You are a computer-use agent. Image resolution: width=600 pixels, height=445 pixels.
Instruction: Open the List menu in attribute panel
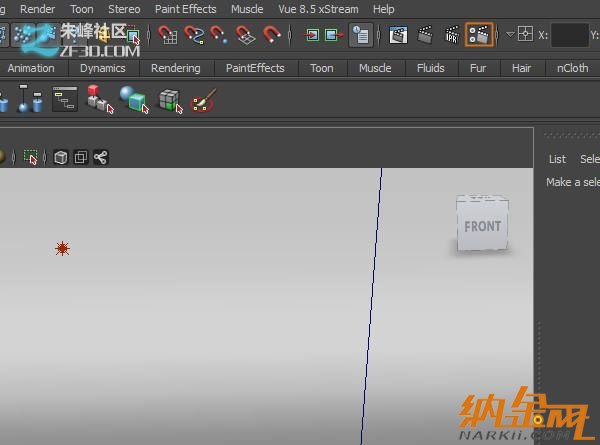557,159
